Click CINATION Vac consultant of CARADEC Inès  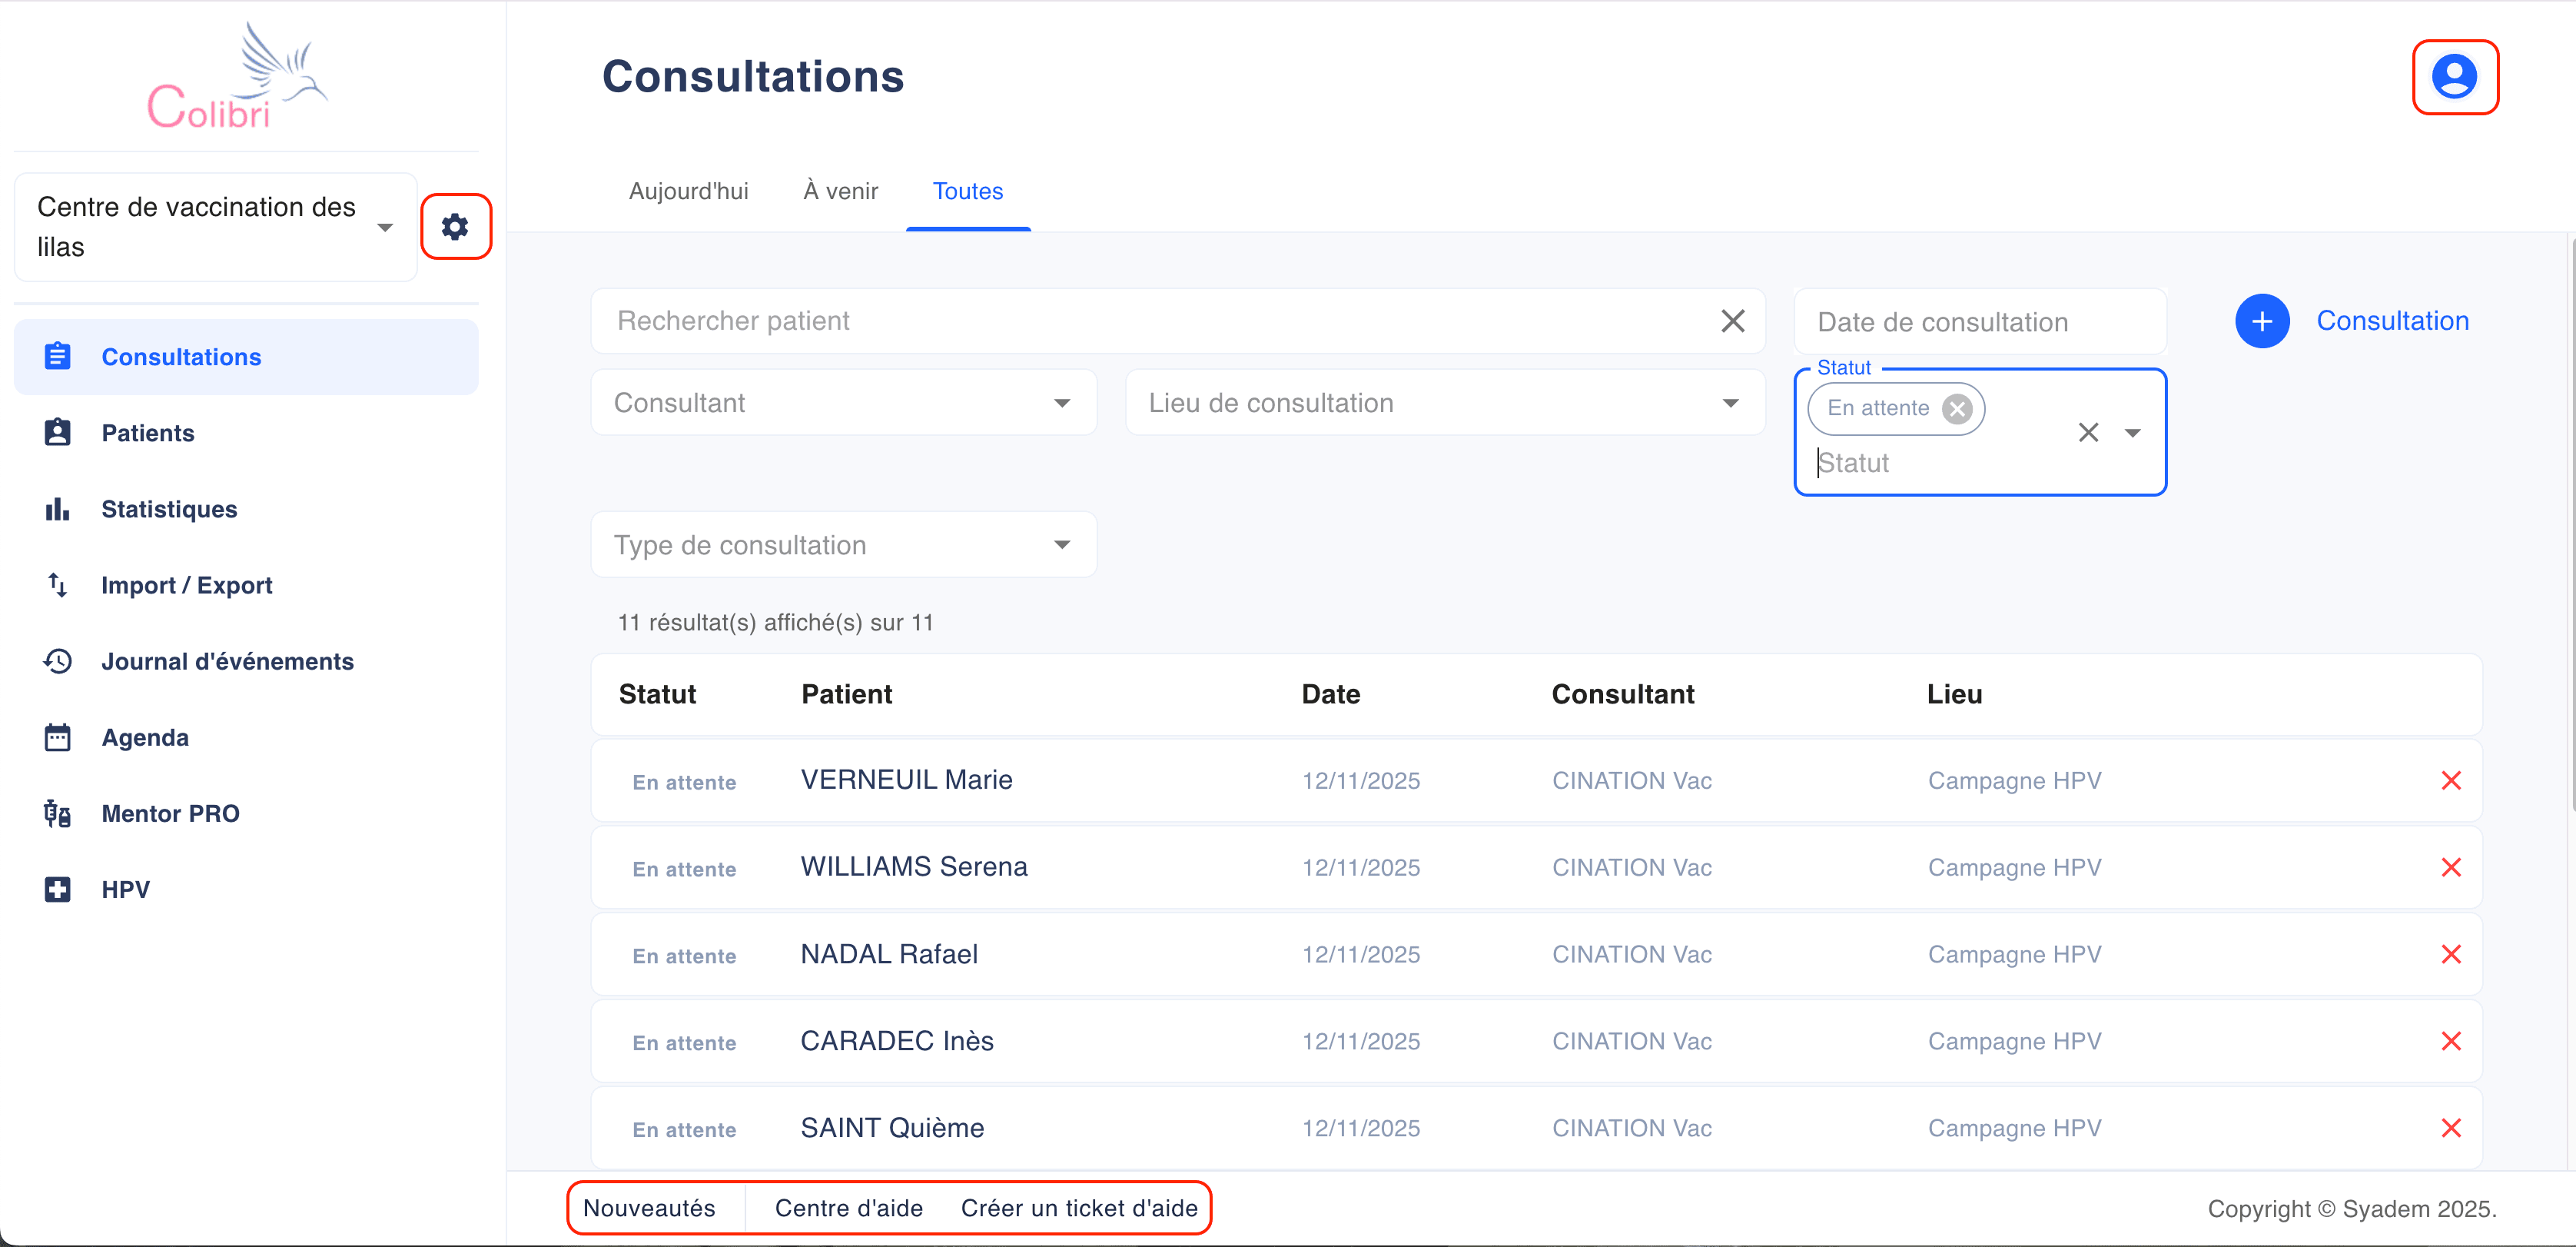tap(1631, 1041)
